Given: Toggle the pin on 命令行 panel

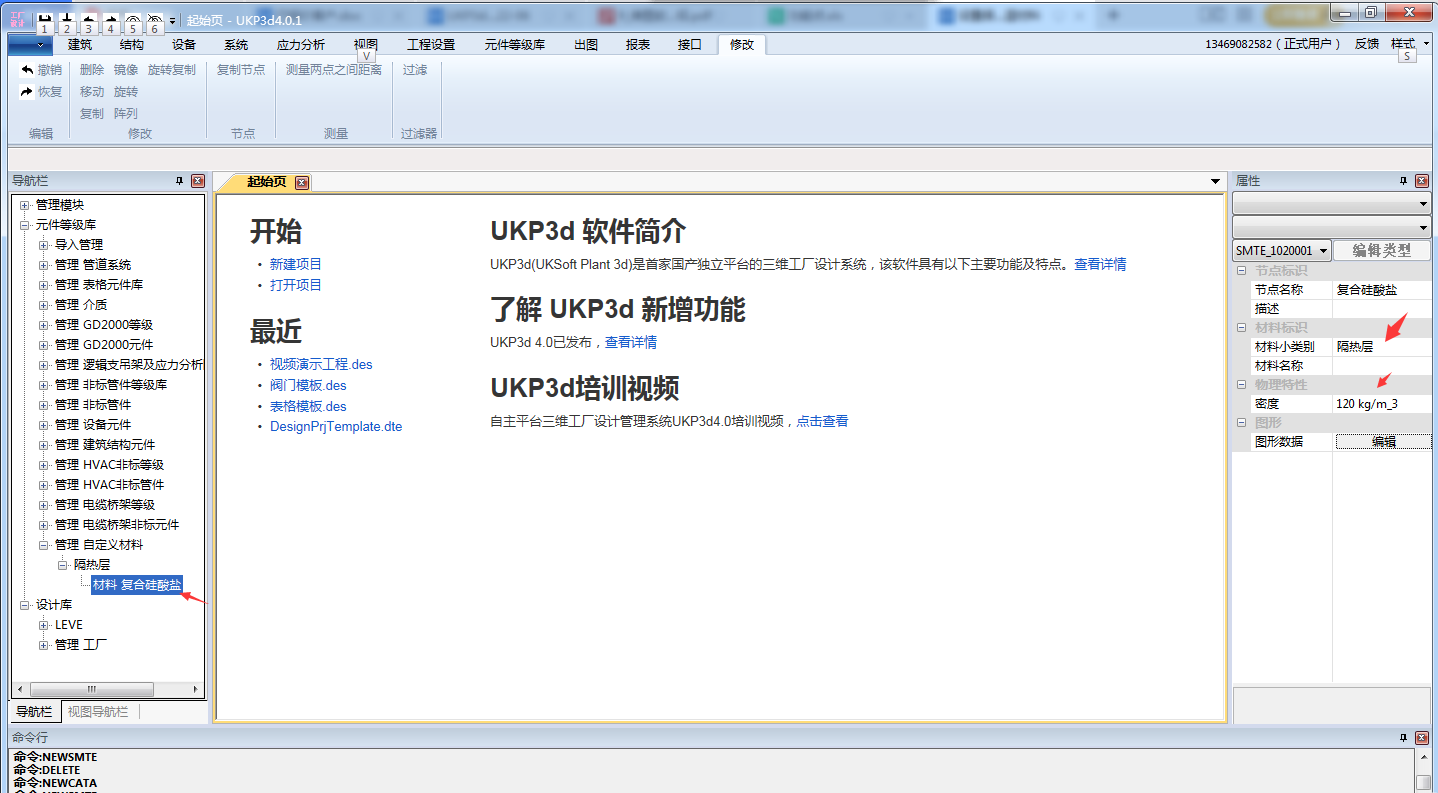Looking at the screenshot, I should point(1404,737).
